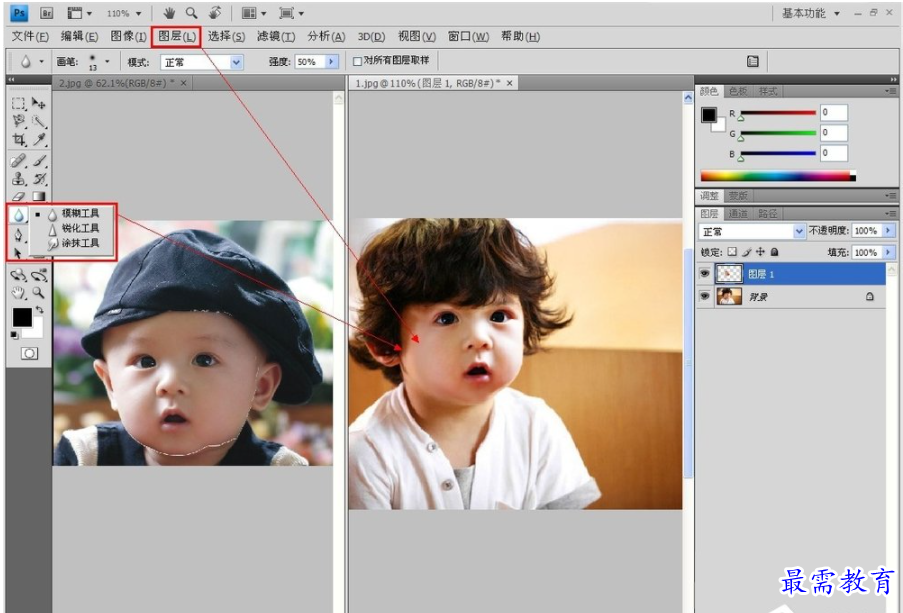Select the Brush tool
The width and height of the screenshot is (903, 613).
[39, 160]
